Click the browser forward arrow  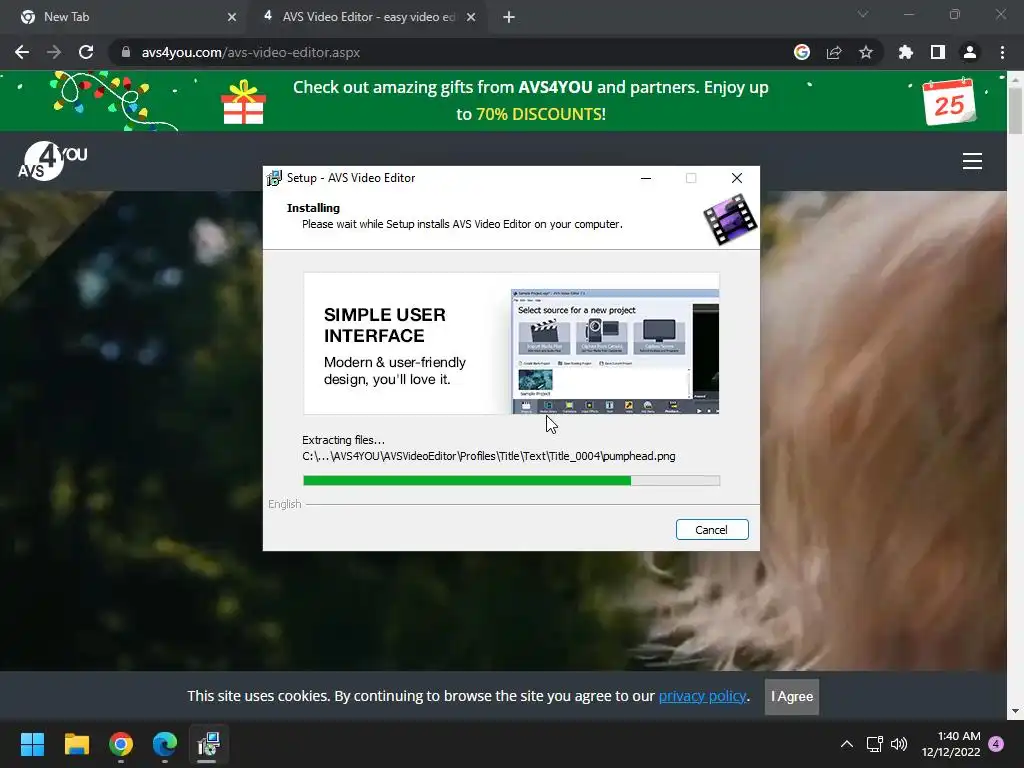[x=54, y=52]
